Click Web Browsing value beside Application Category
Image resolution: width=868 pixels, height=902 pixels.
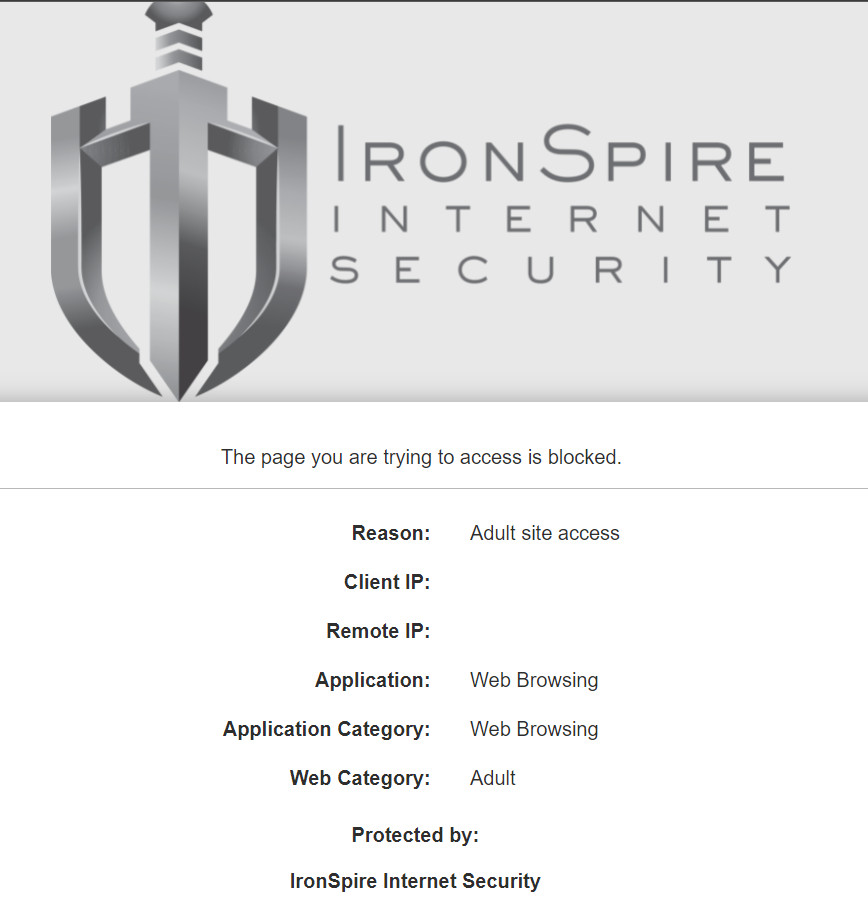click(534, 730)
